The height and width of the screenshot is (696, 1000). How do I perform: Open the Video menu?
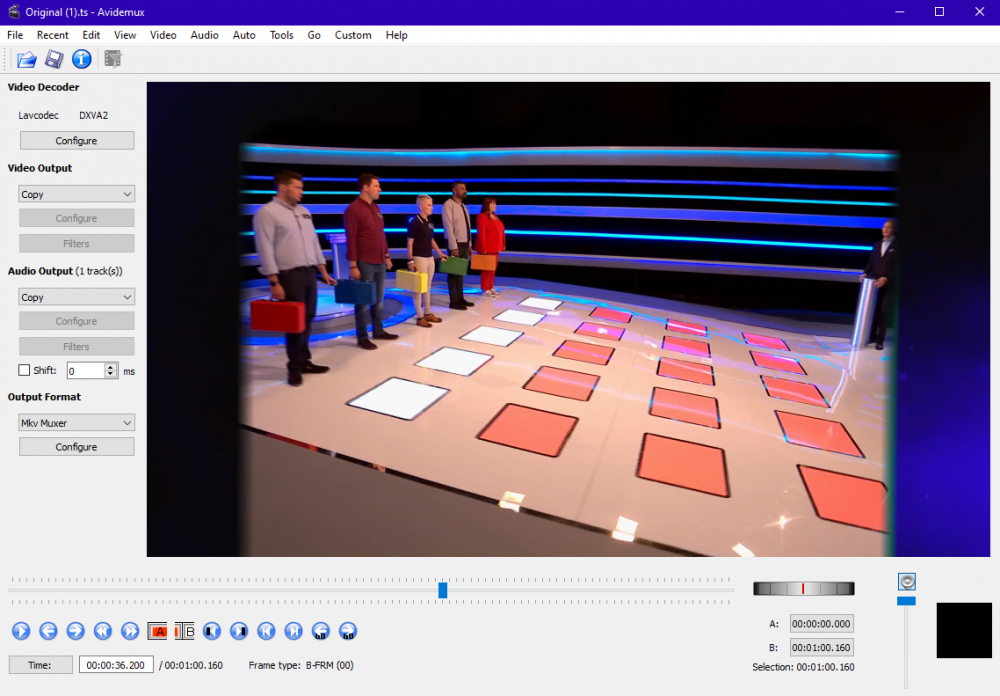[x=163, y=35]
